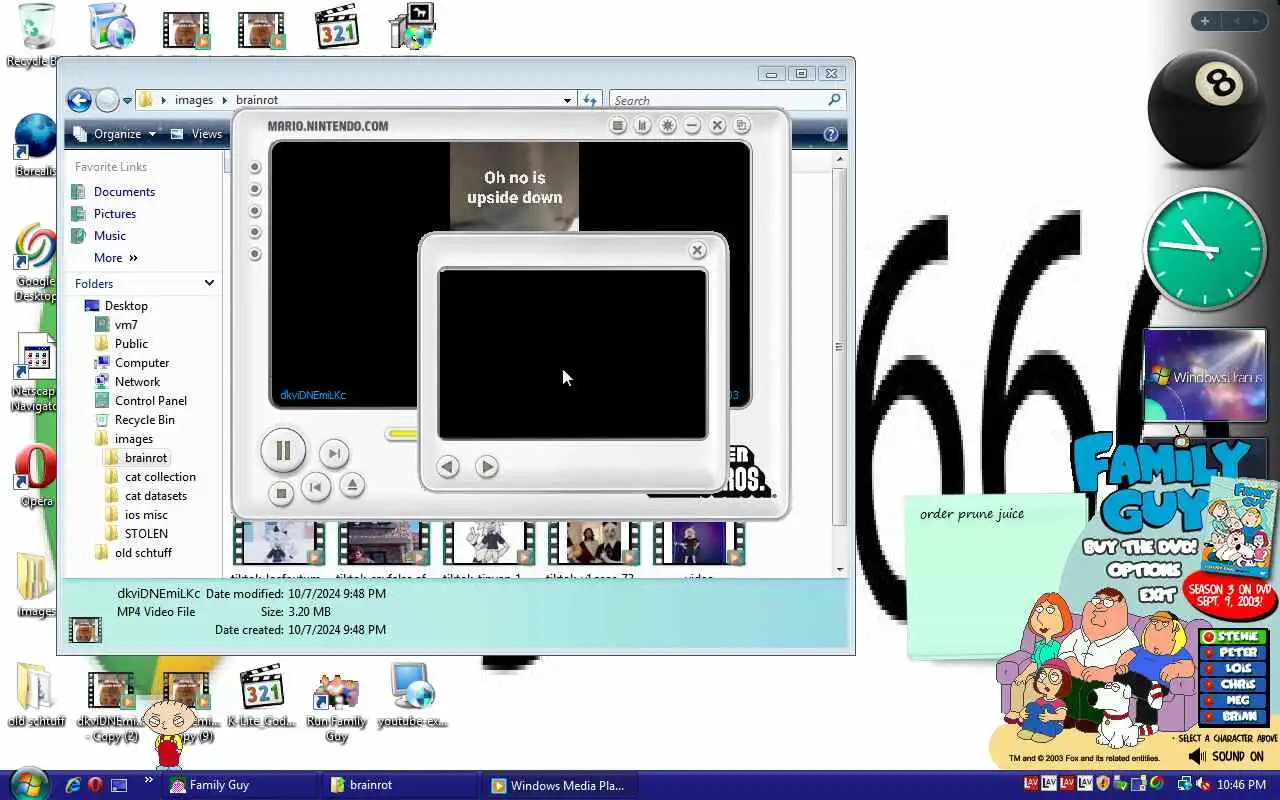The height and width of the screenshot is (800, 1280).
Task: Click OPTIONS in the Family Guy app
Action: 1145,571
